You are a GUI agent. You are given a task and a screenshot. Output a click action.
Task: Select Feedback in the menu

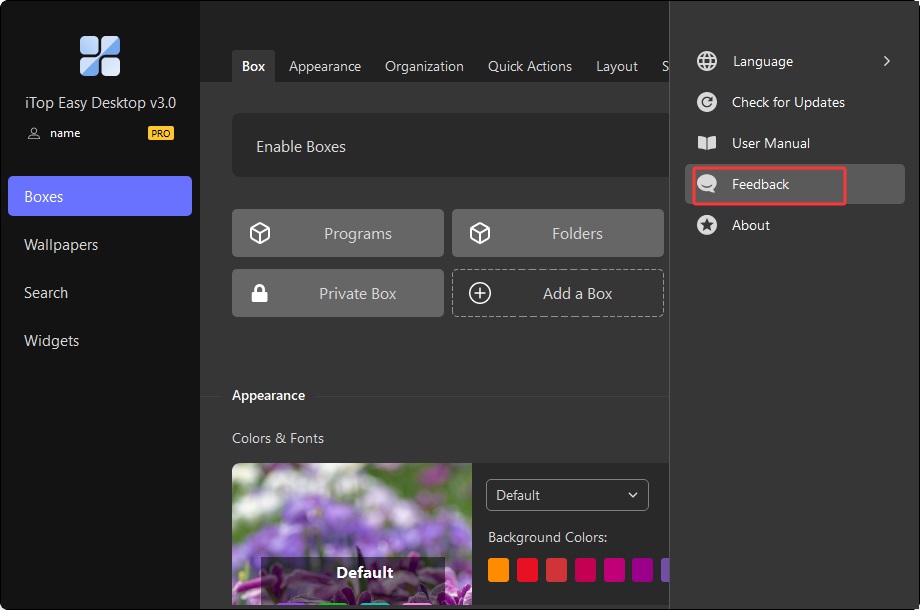(795, 184)
